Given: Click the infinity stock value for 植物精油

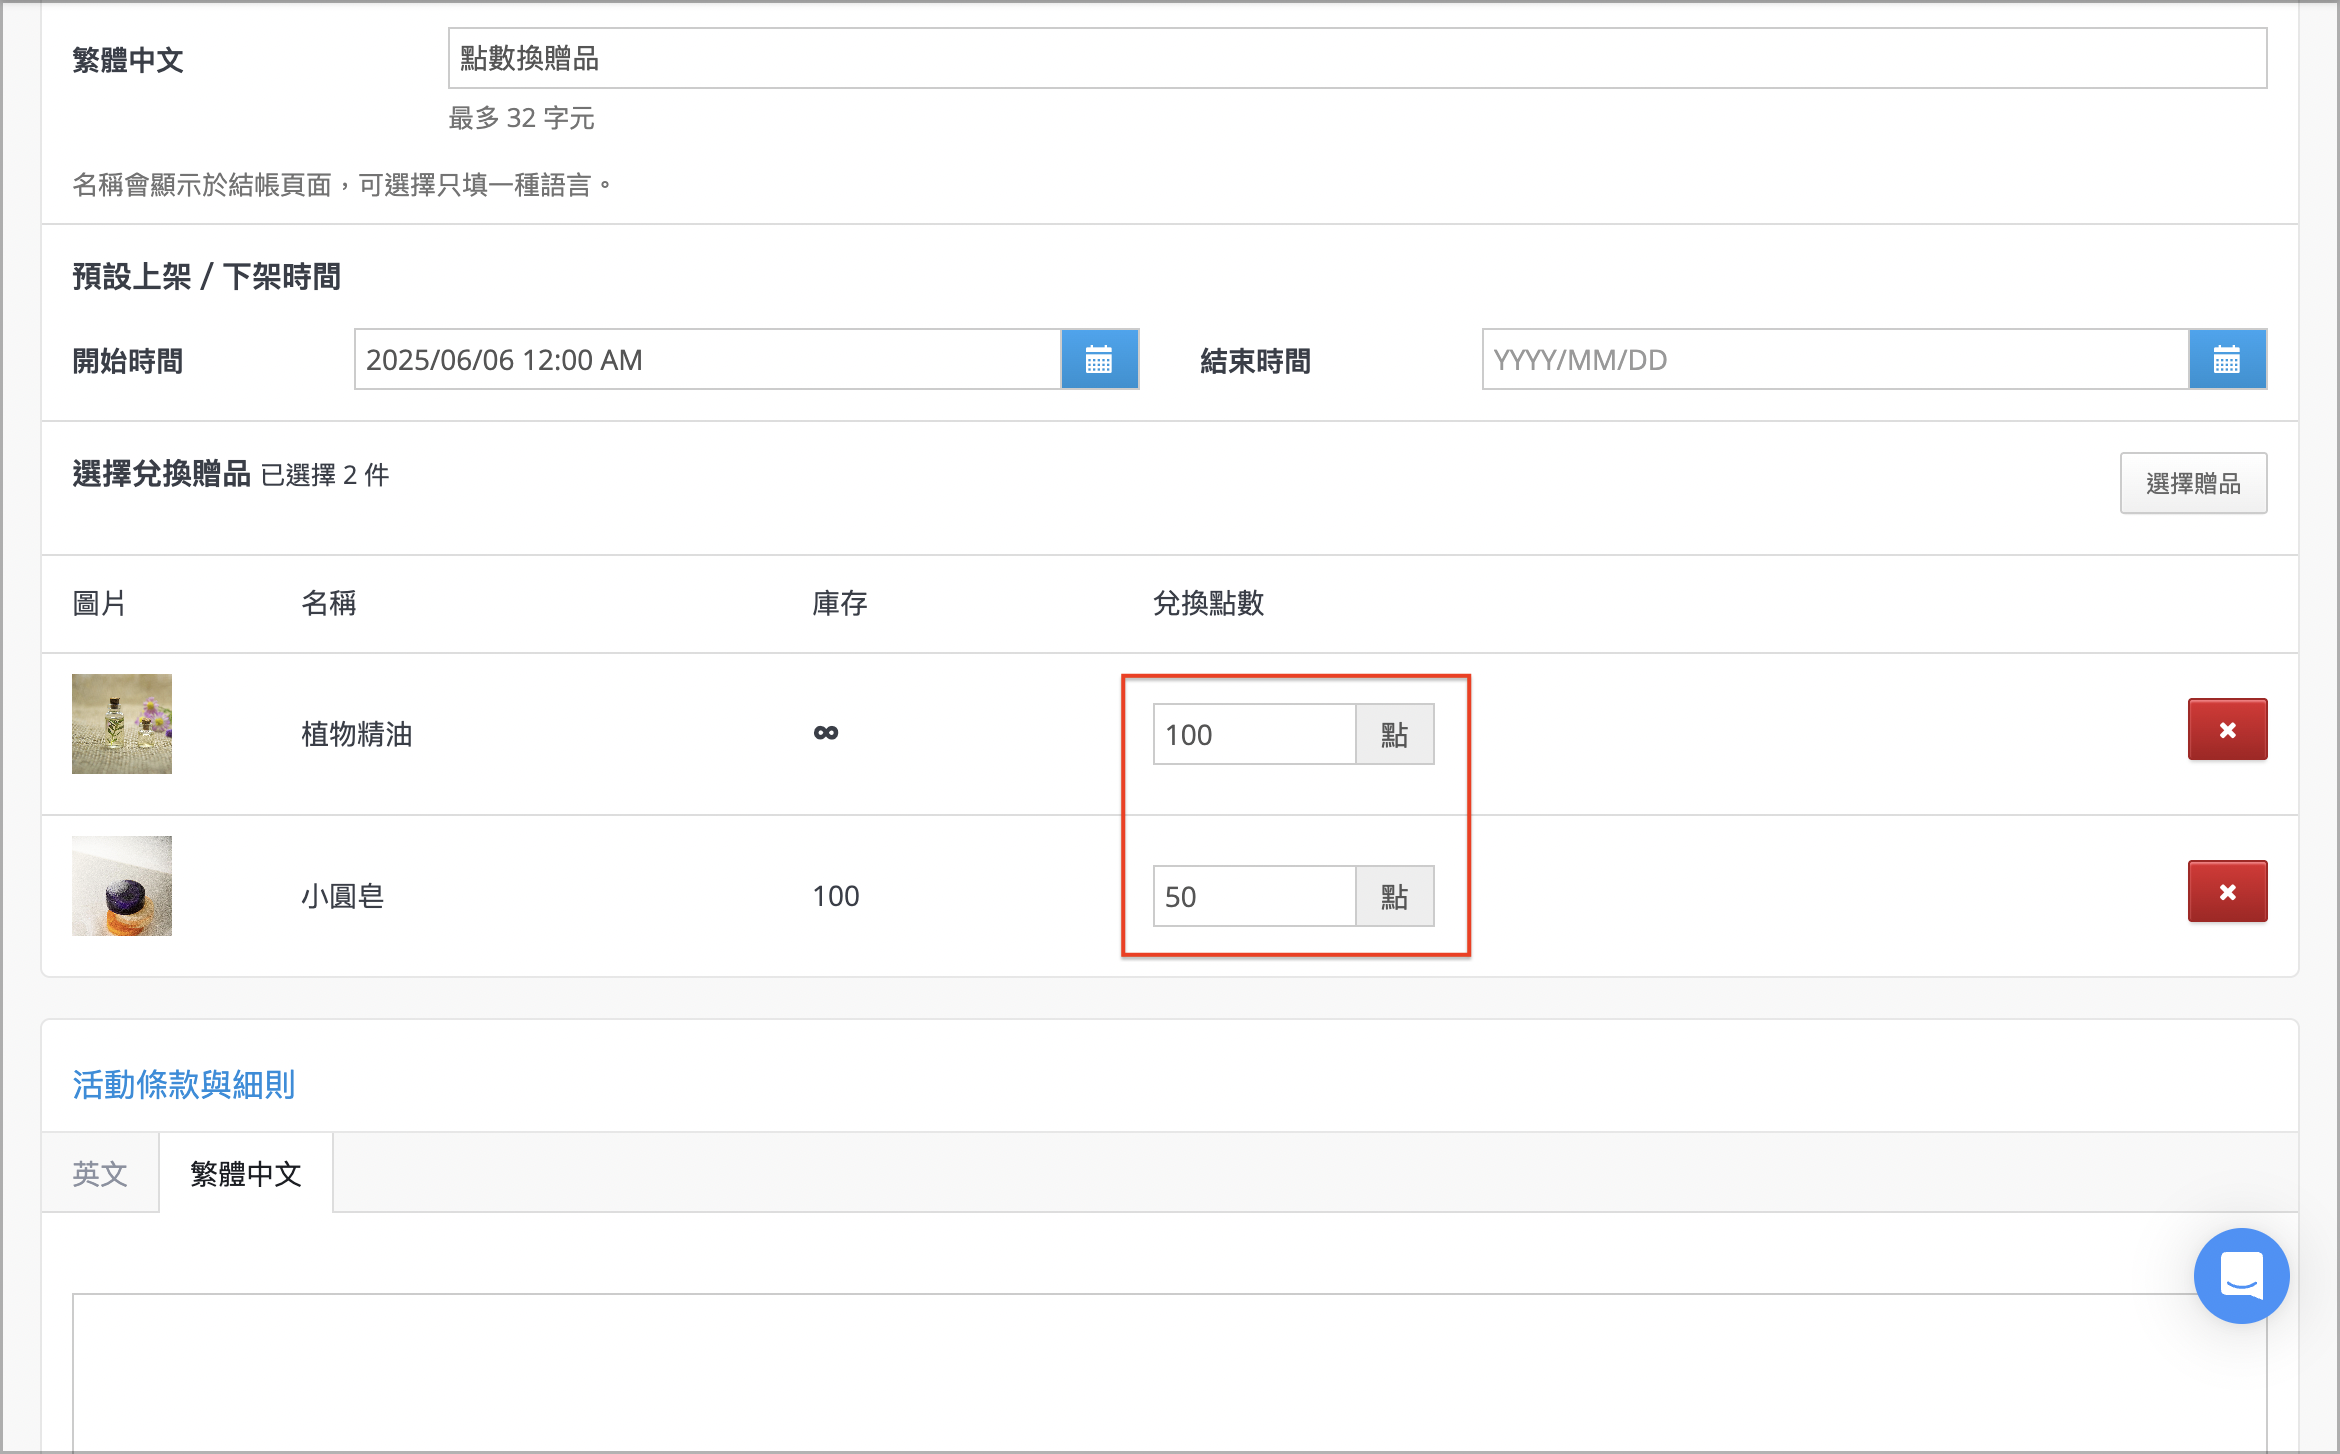Looking at the screenshot, I should point(826,733).
